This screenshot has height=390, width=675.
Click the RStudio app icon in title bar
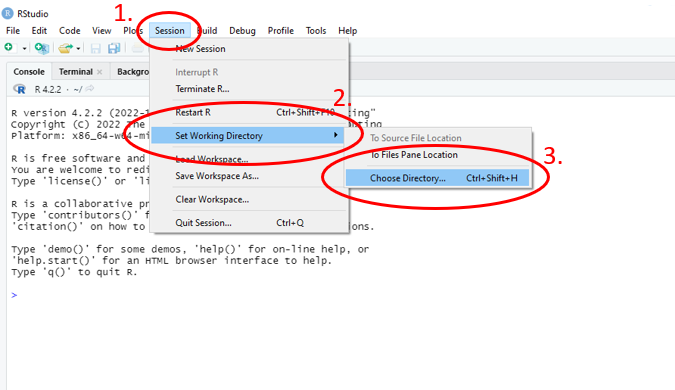pyautogui.click(x=8, y=13)
